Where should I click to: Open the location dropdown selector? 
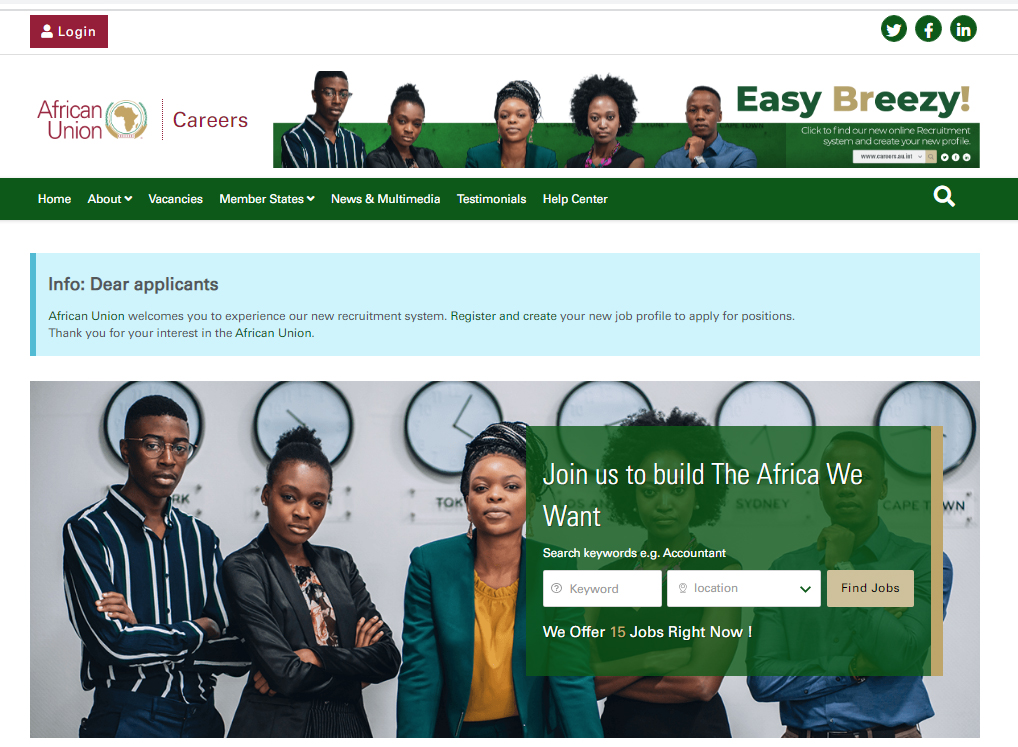pyautogui.click(x=743, y=589)
